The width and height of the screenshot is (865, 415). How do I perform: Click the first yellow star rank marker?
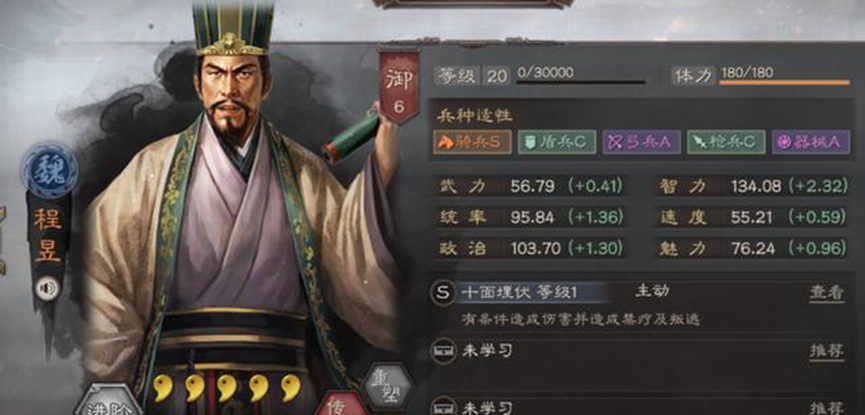tap(162, 387)
